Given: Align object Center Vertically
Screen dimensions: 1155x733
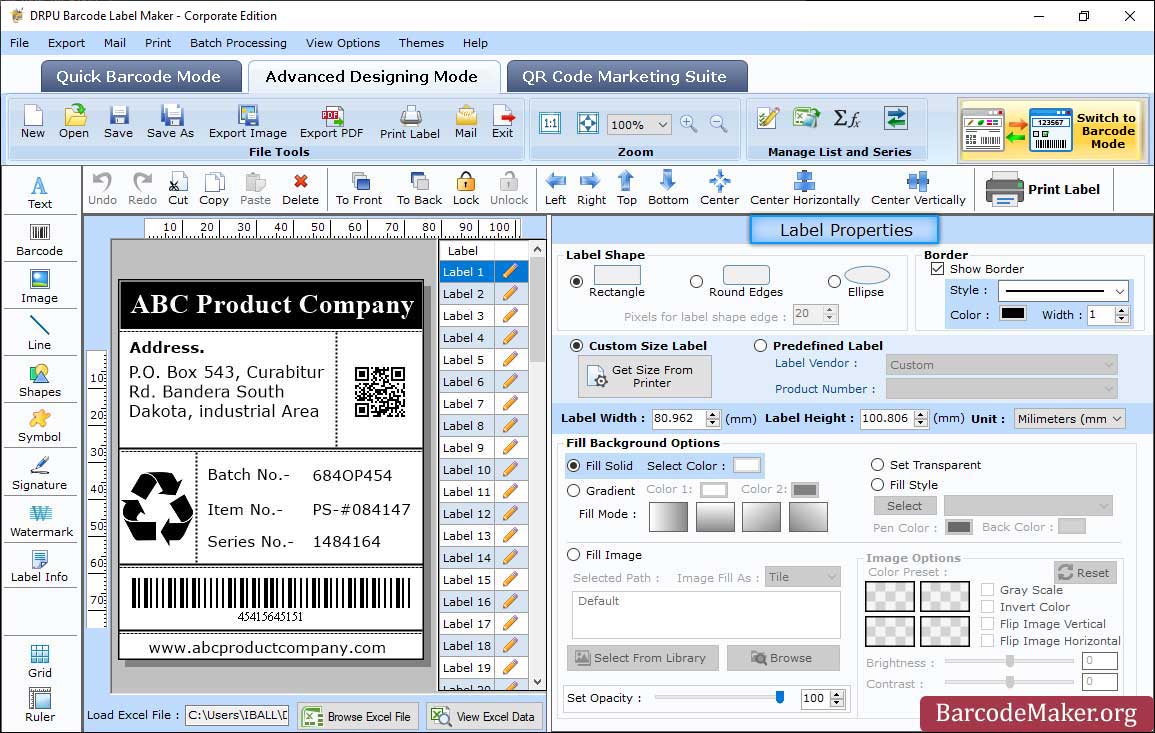Looking at the screenshot, I should click(x=918, y=189).
